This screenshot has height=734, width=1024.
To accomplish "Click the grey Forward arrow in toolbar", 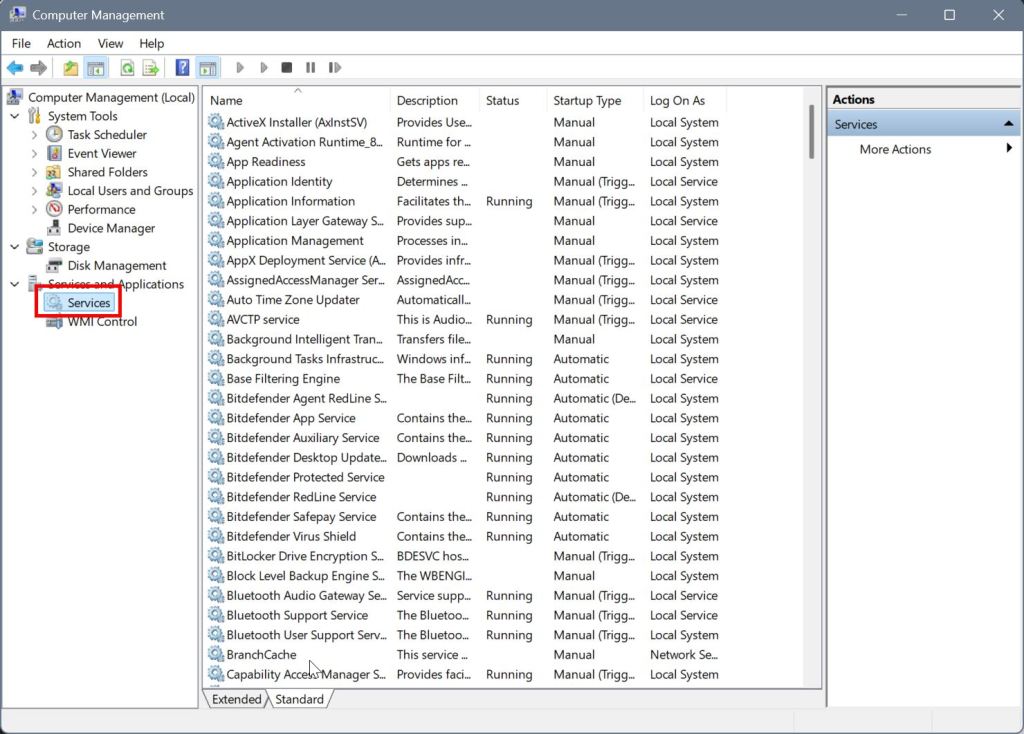I will tap(39, 67).
